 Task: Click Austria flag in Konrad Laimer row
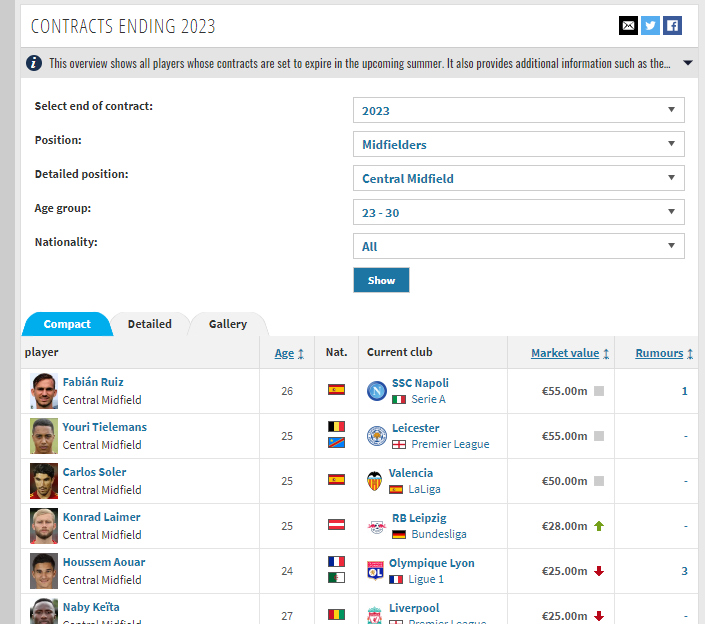click(336, 524)
